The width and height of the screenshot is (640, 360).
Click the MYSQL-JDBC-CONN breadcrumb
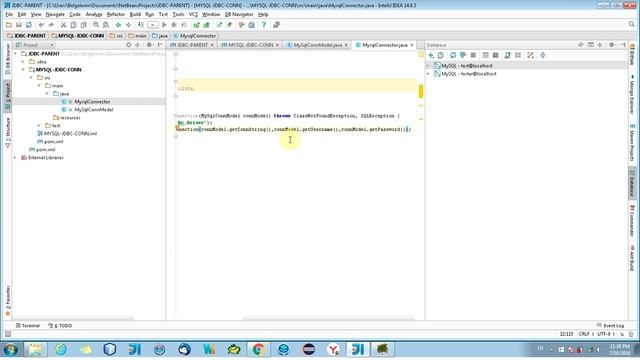[x=78, y=36]
